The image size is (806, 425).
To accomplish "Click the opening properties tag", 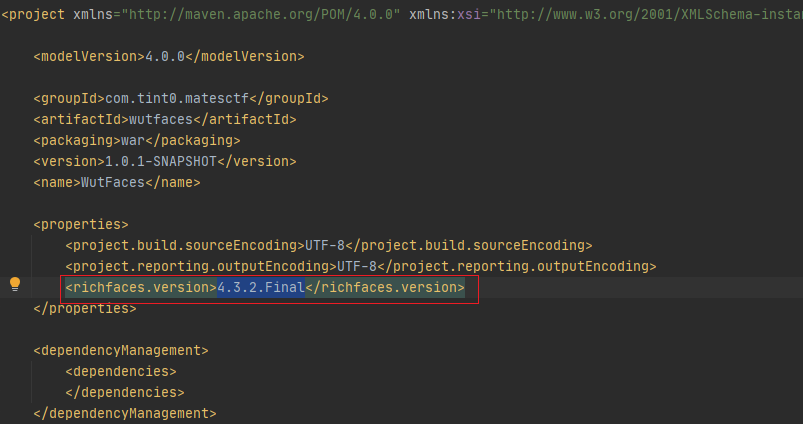I will click(x=81, y=224).
